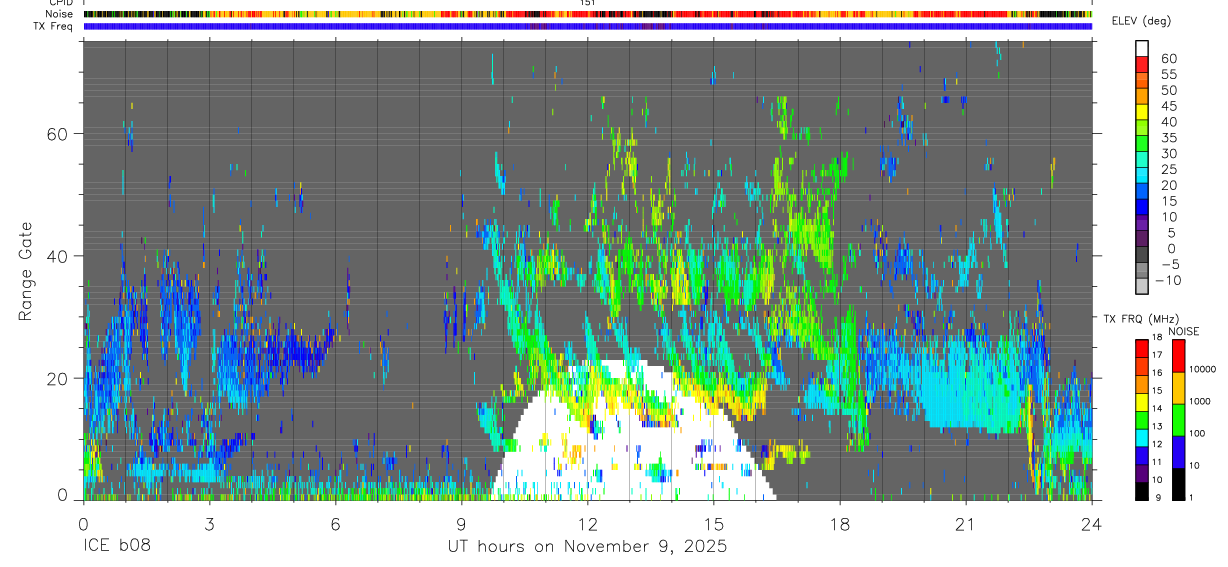Click the cyan TX FRQ swatch between 13 and 12
This screenshot has width=1228, height=567.
1141,437
